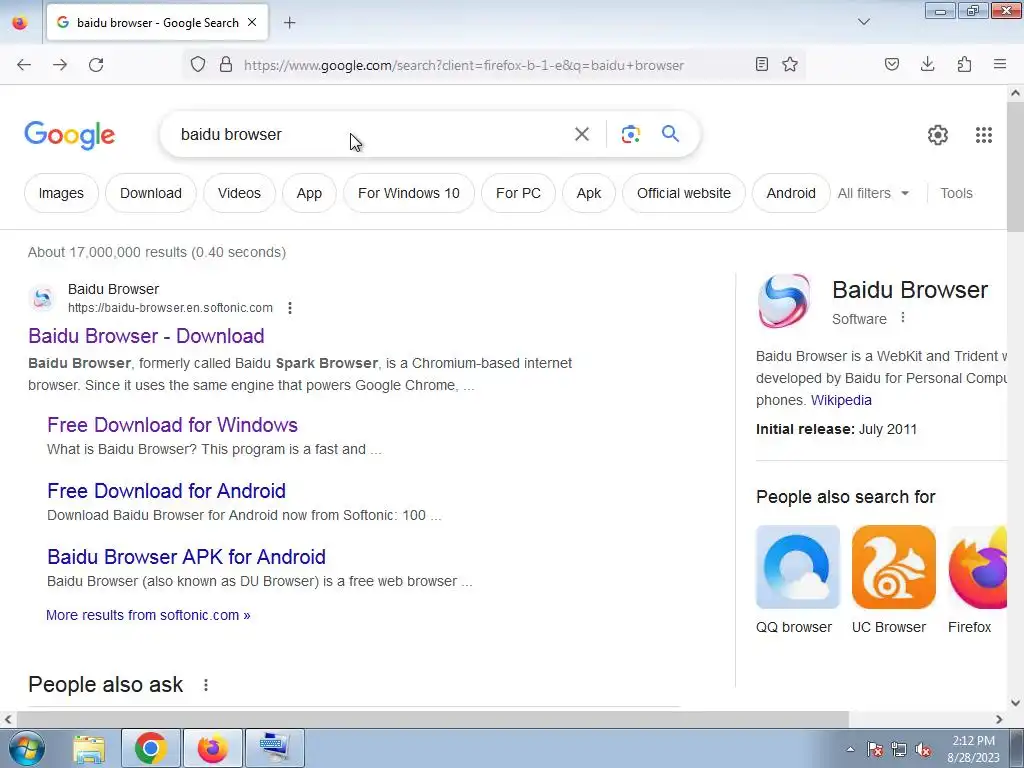Select the Videos filter chip
Viewport: 1024px width, 768px height.
(239, 193)
